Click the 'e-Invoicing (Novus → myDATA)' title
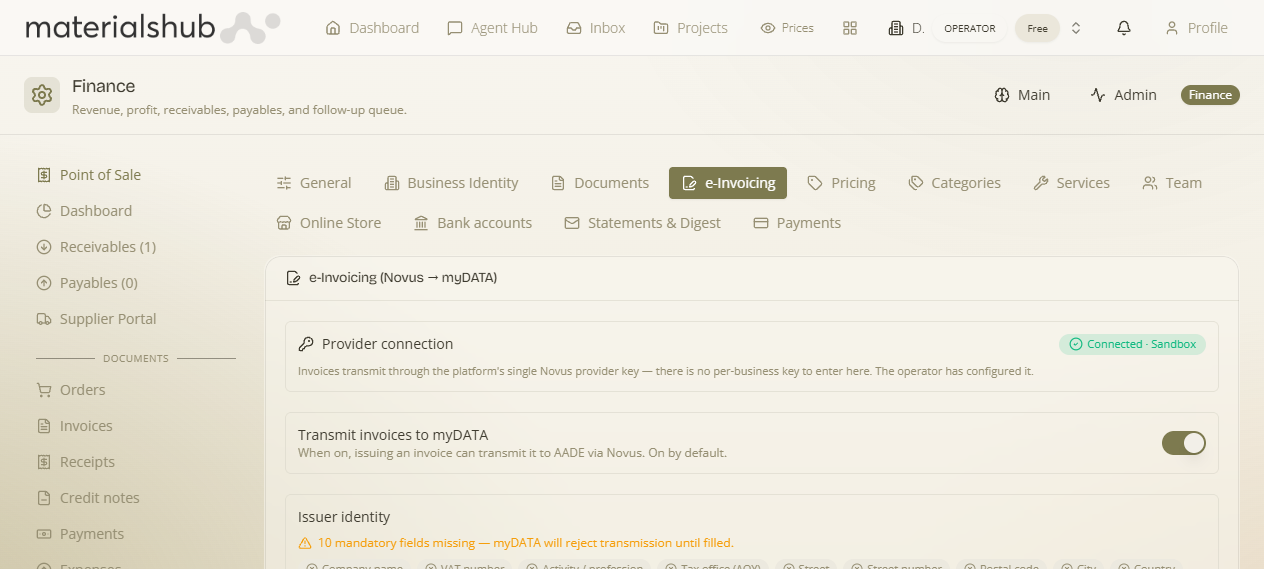 pyautogui.click(x=403, y=278)
